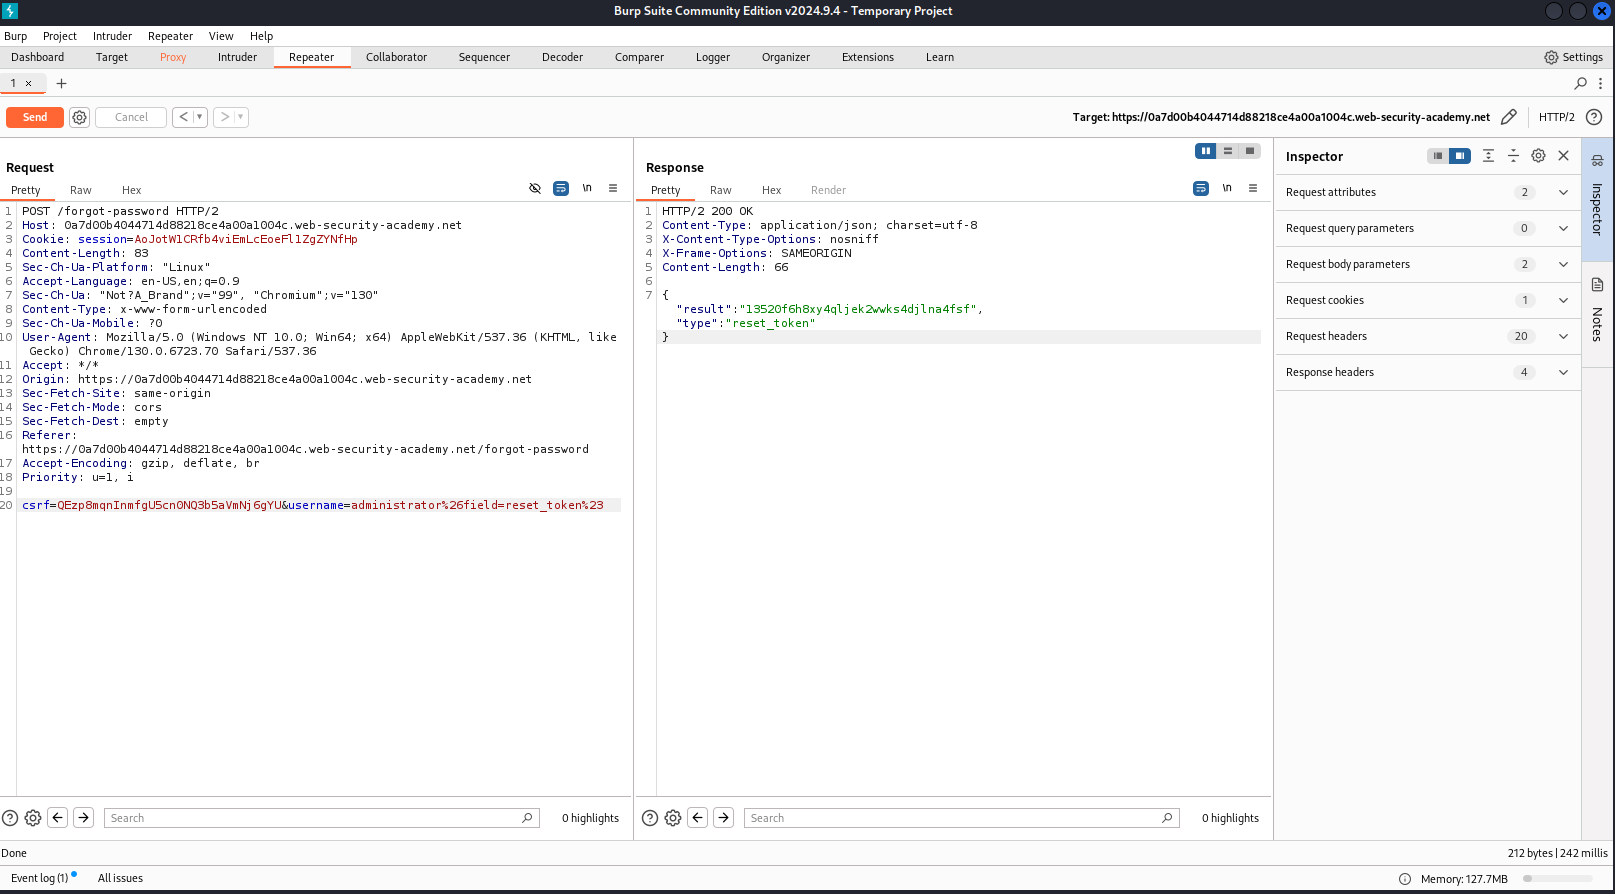Select top-bottom request/response layout
1615x894 pixels.
pyautogui.click(x=1228, y=151)
